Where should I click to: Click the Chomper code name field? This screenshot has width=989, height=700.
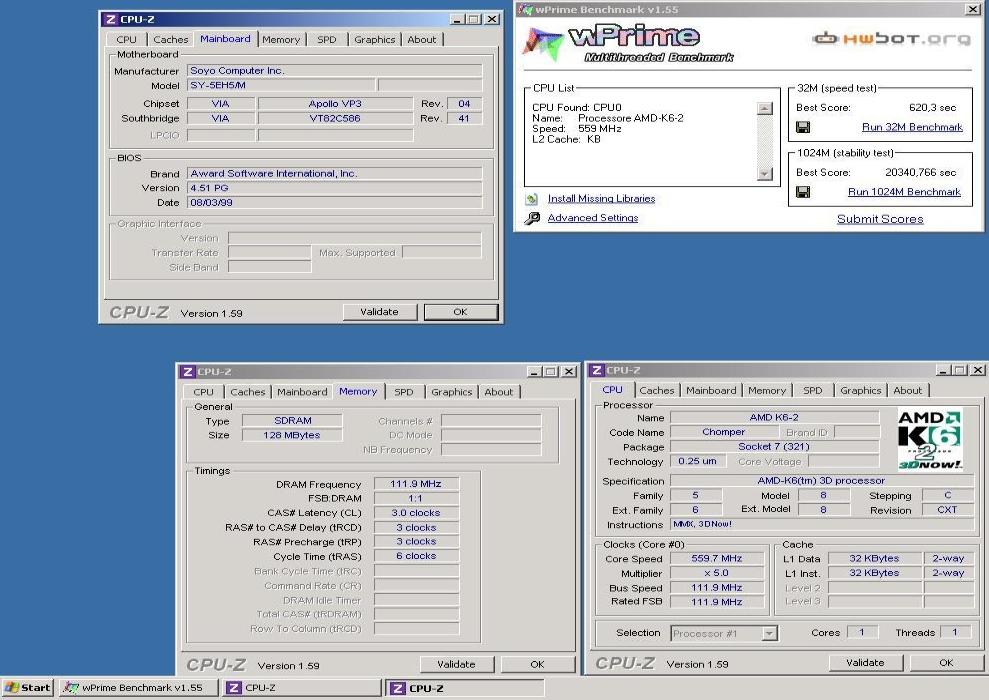click(723, 433)
